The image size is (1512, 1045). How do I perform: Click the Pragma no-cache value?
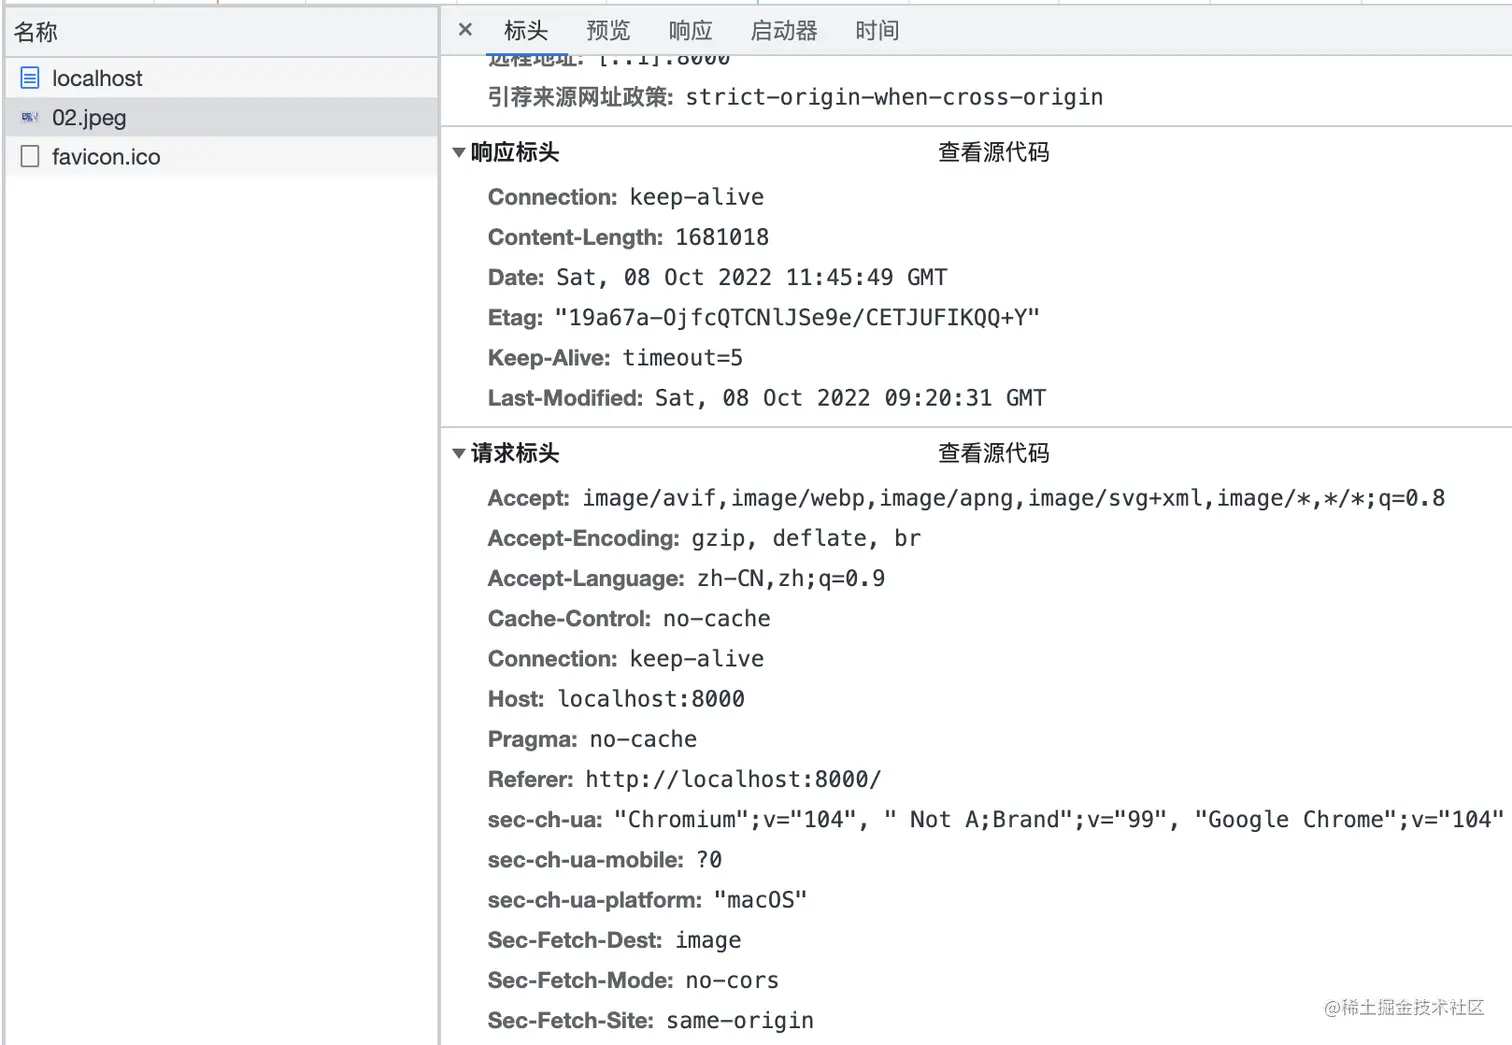coord(643,739)
